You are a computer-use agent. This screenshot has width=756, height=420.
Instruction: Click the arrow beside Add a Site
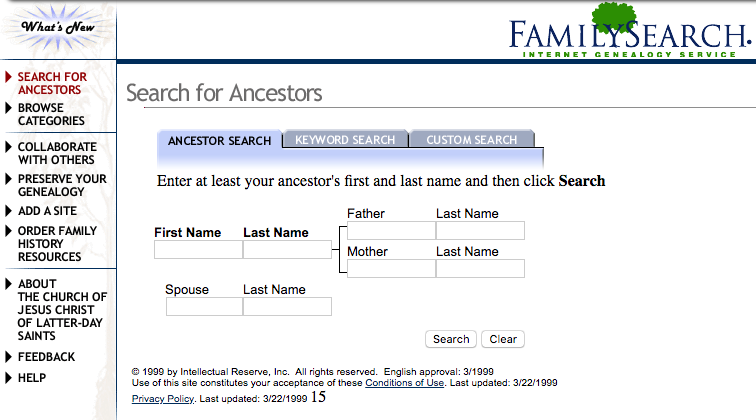(x=9, y=211)
